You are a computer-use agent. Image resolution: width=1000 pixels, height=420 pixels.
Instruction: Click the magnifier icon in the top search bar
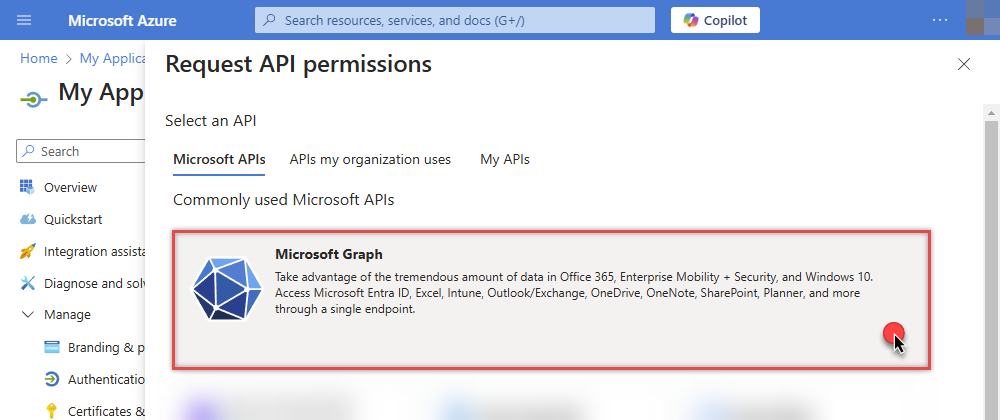tap(270, 20)
